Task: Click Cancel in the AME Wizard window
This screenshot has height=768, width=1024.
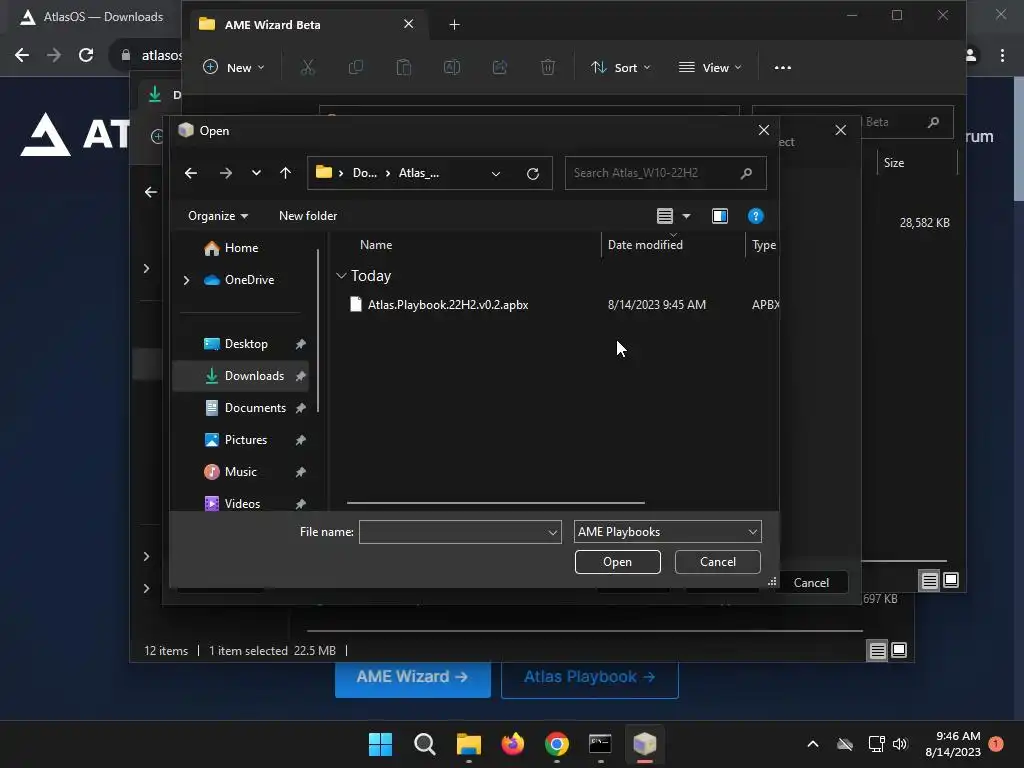Action: coord(811,583)
